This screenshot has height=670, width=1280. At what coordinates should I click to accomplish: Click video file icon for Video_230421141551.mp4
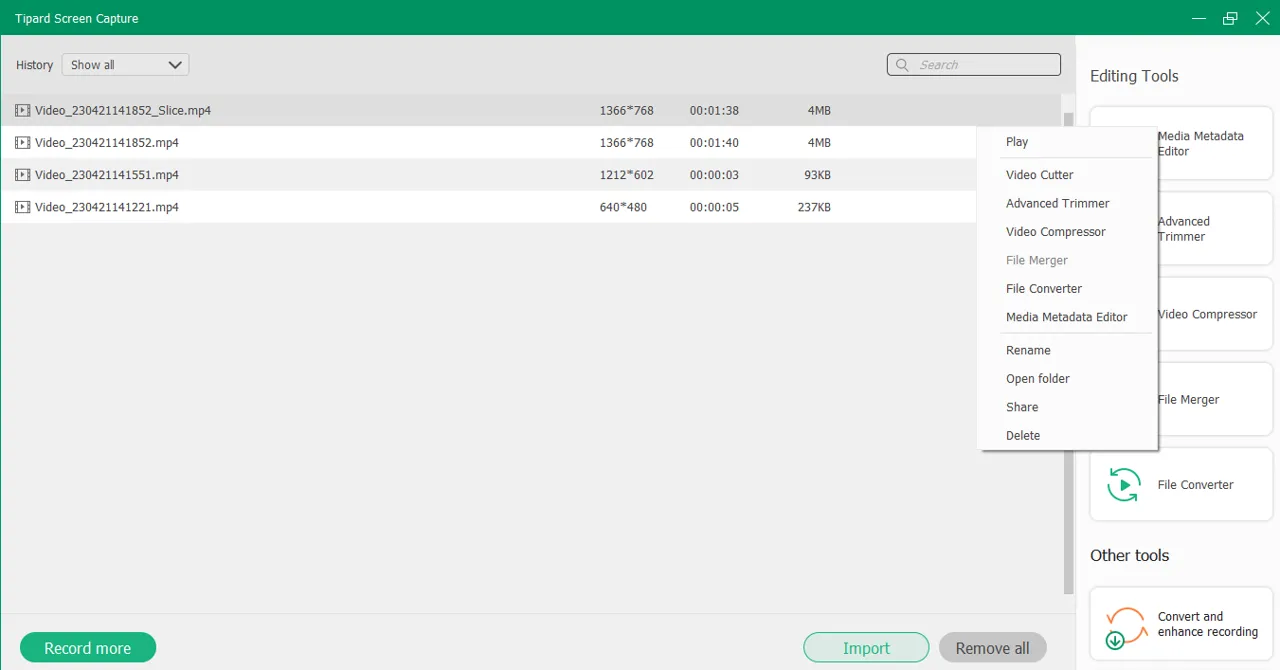pyautogui.click(x=22, y=174)
